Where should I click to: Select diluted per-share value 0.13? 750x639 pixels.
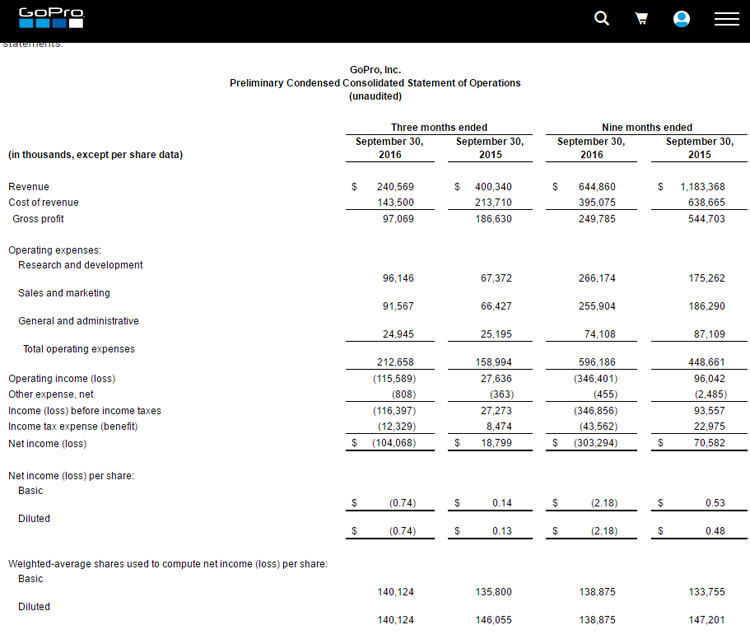click(x=502, y=531)
